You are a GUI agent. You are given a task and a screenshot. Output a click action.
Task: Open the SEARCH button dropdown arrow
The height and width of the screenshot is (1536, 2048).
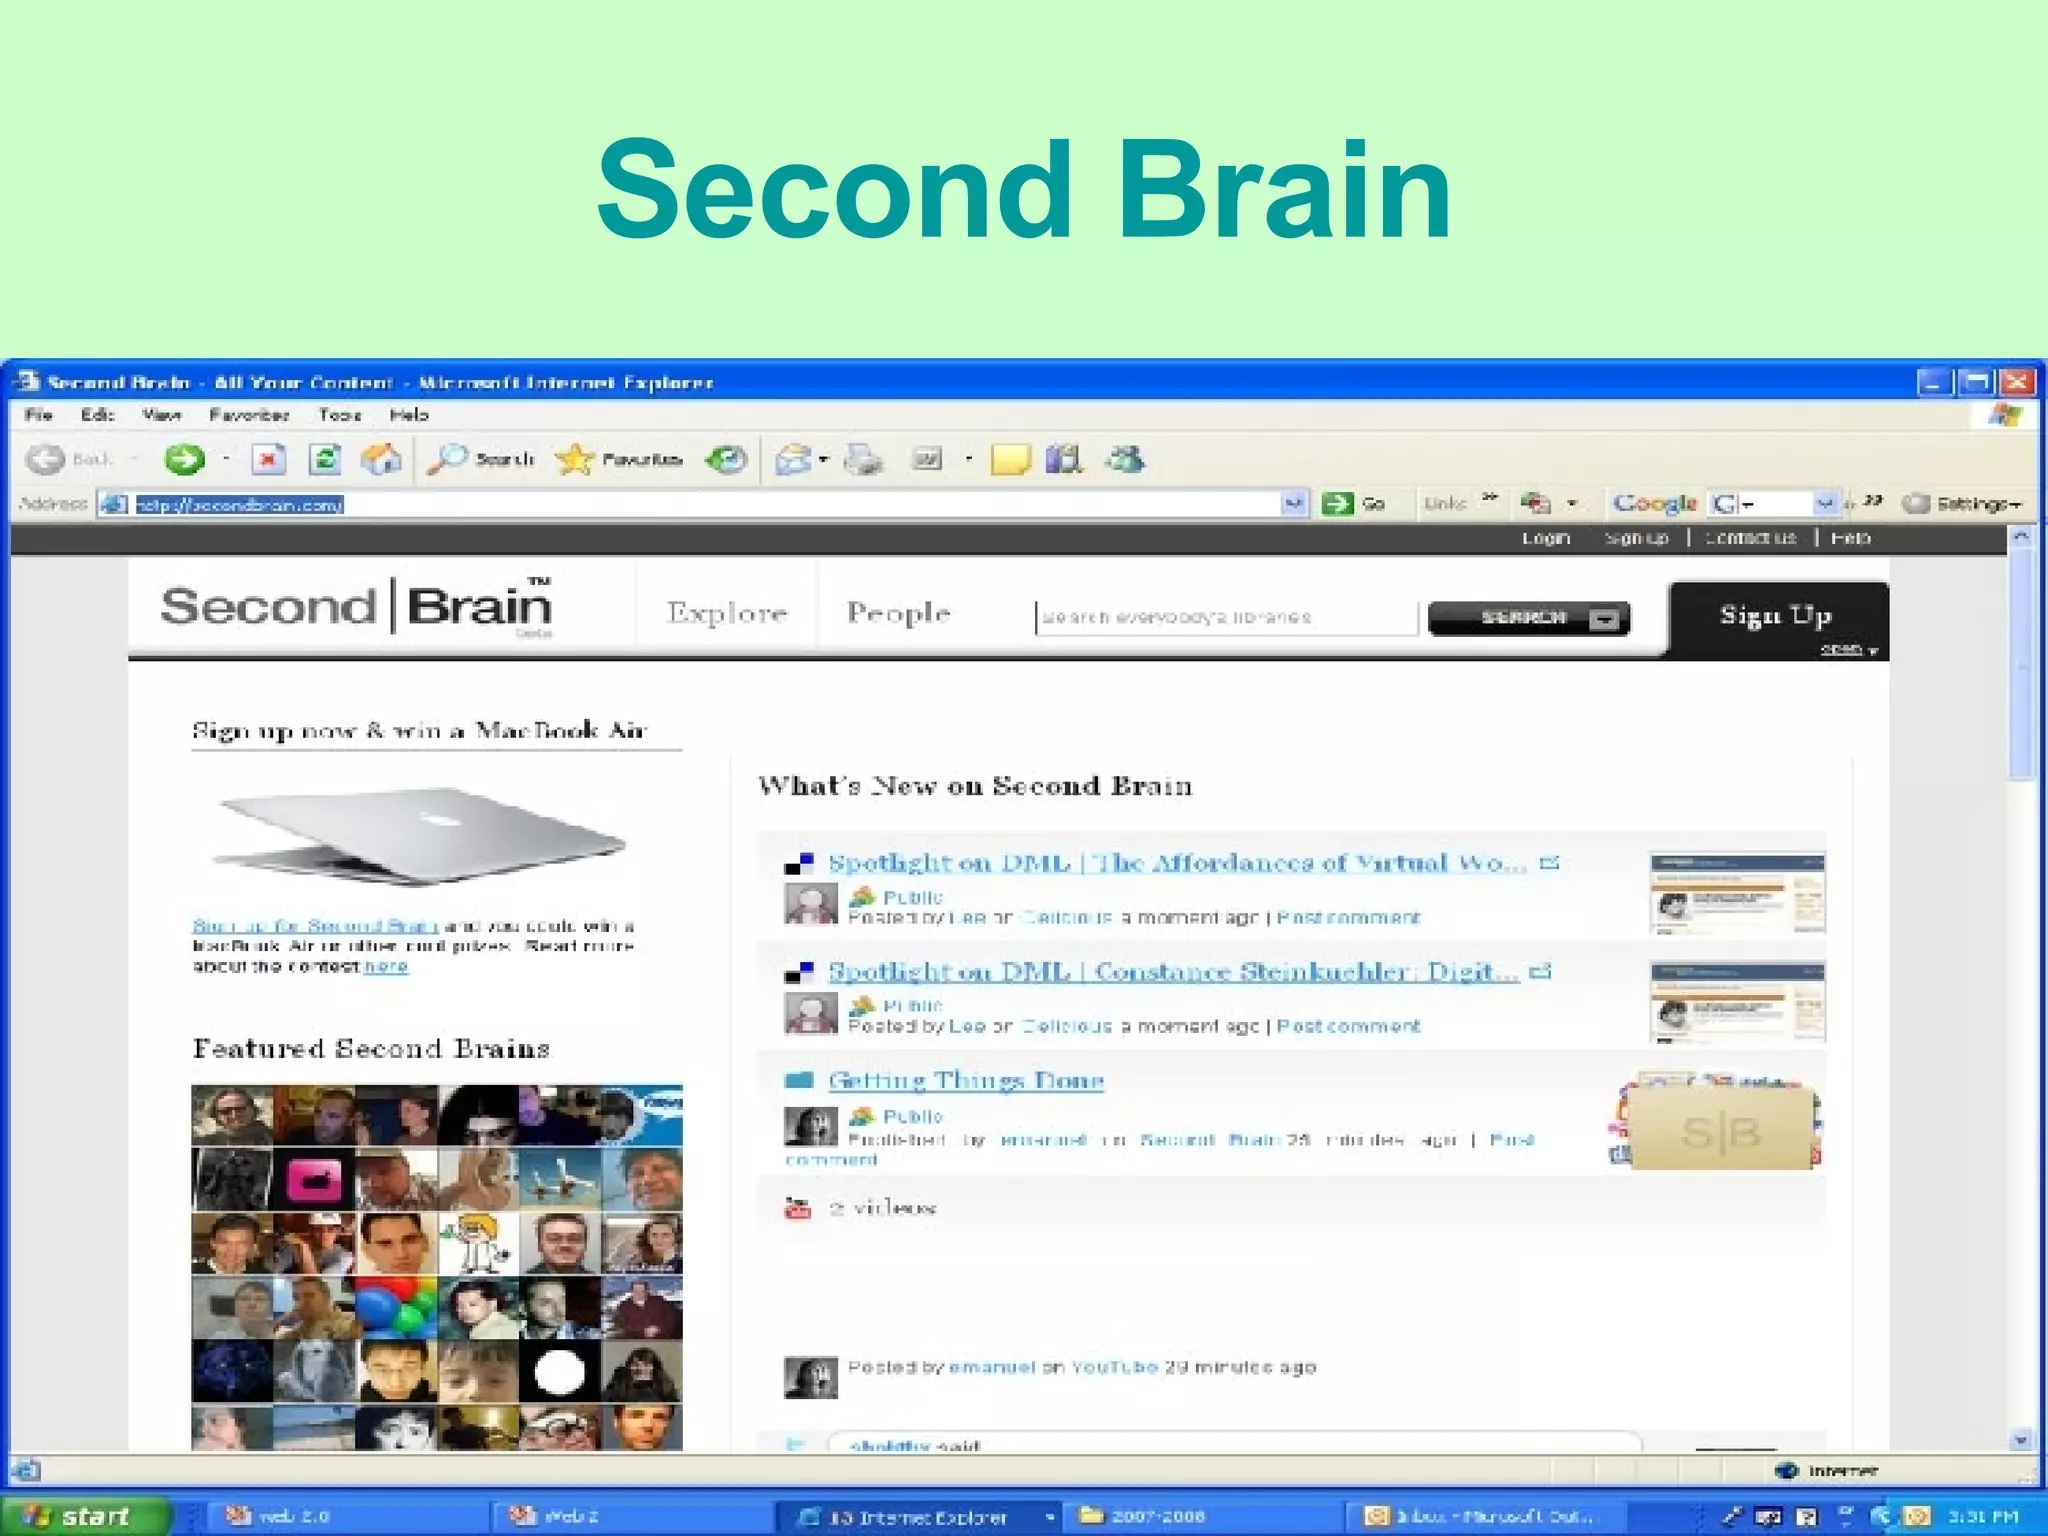pyautogui.click(x=1604, y=619)
